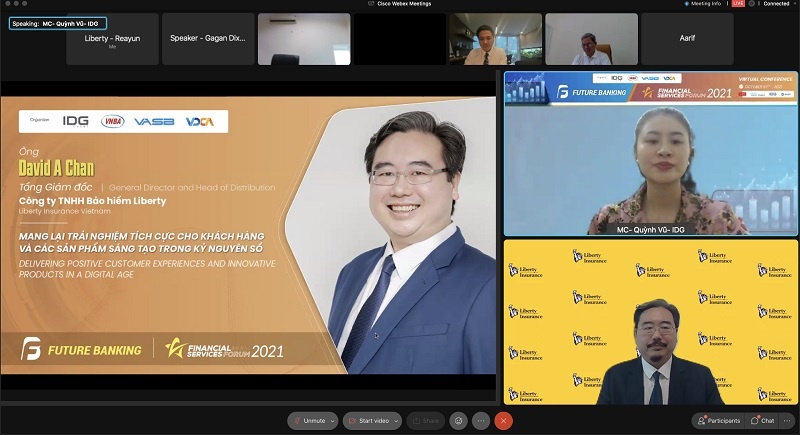Open the Participants panel
800x435 pixels.
point(719,421)
